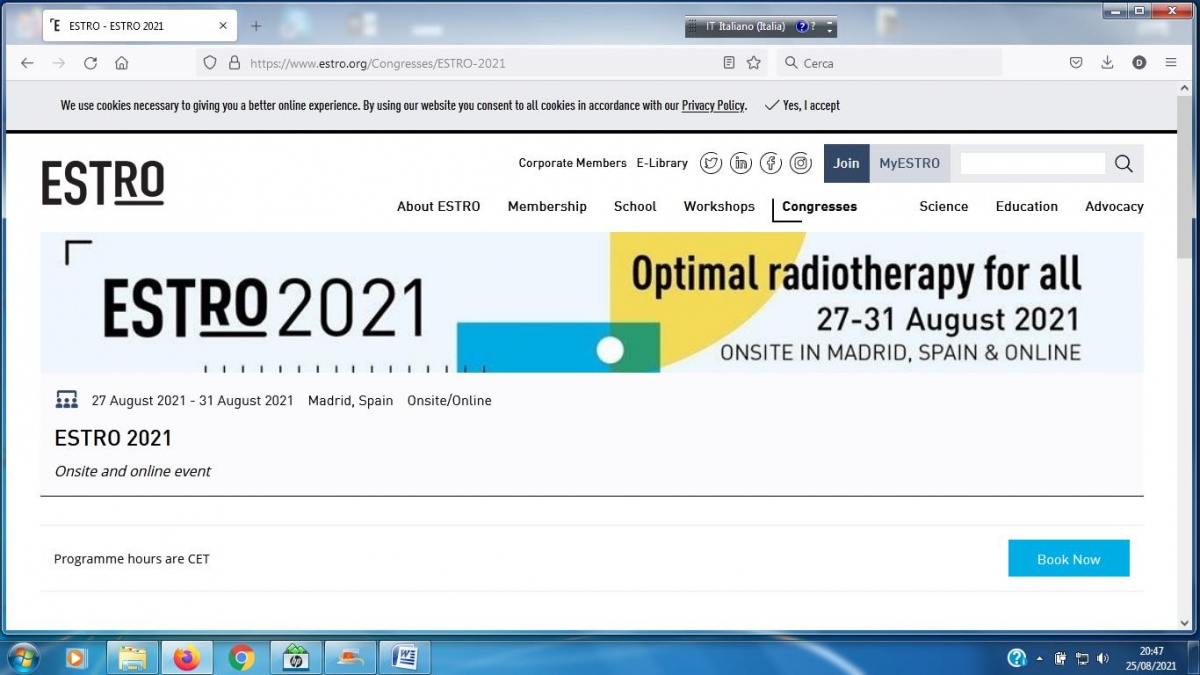Click the site search magnifier icon
The height and width of the screenshot is (675, 1200).
point(1124,164)
